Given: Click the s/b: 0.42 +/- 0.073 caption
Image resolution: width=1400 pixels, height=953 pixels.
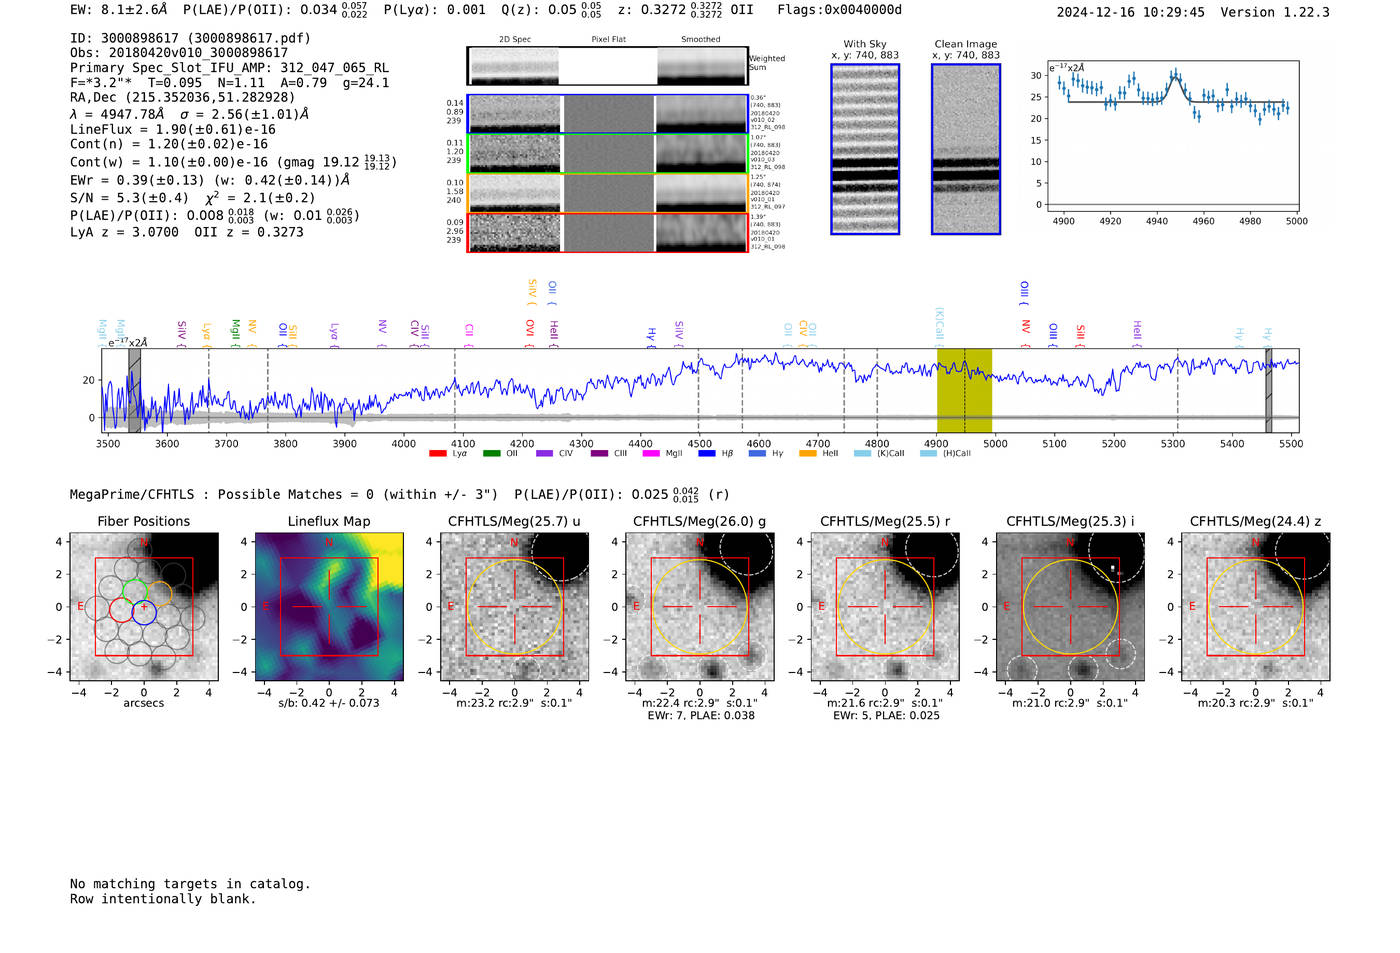Looking at the screenshot, I should pyautogui.click(x=329, y=703).
